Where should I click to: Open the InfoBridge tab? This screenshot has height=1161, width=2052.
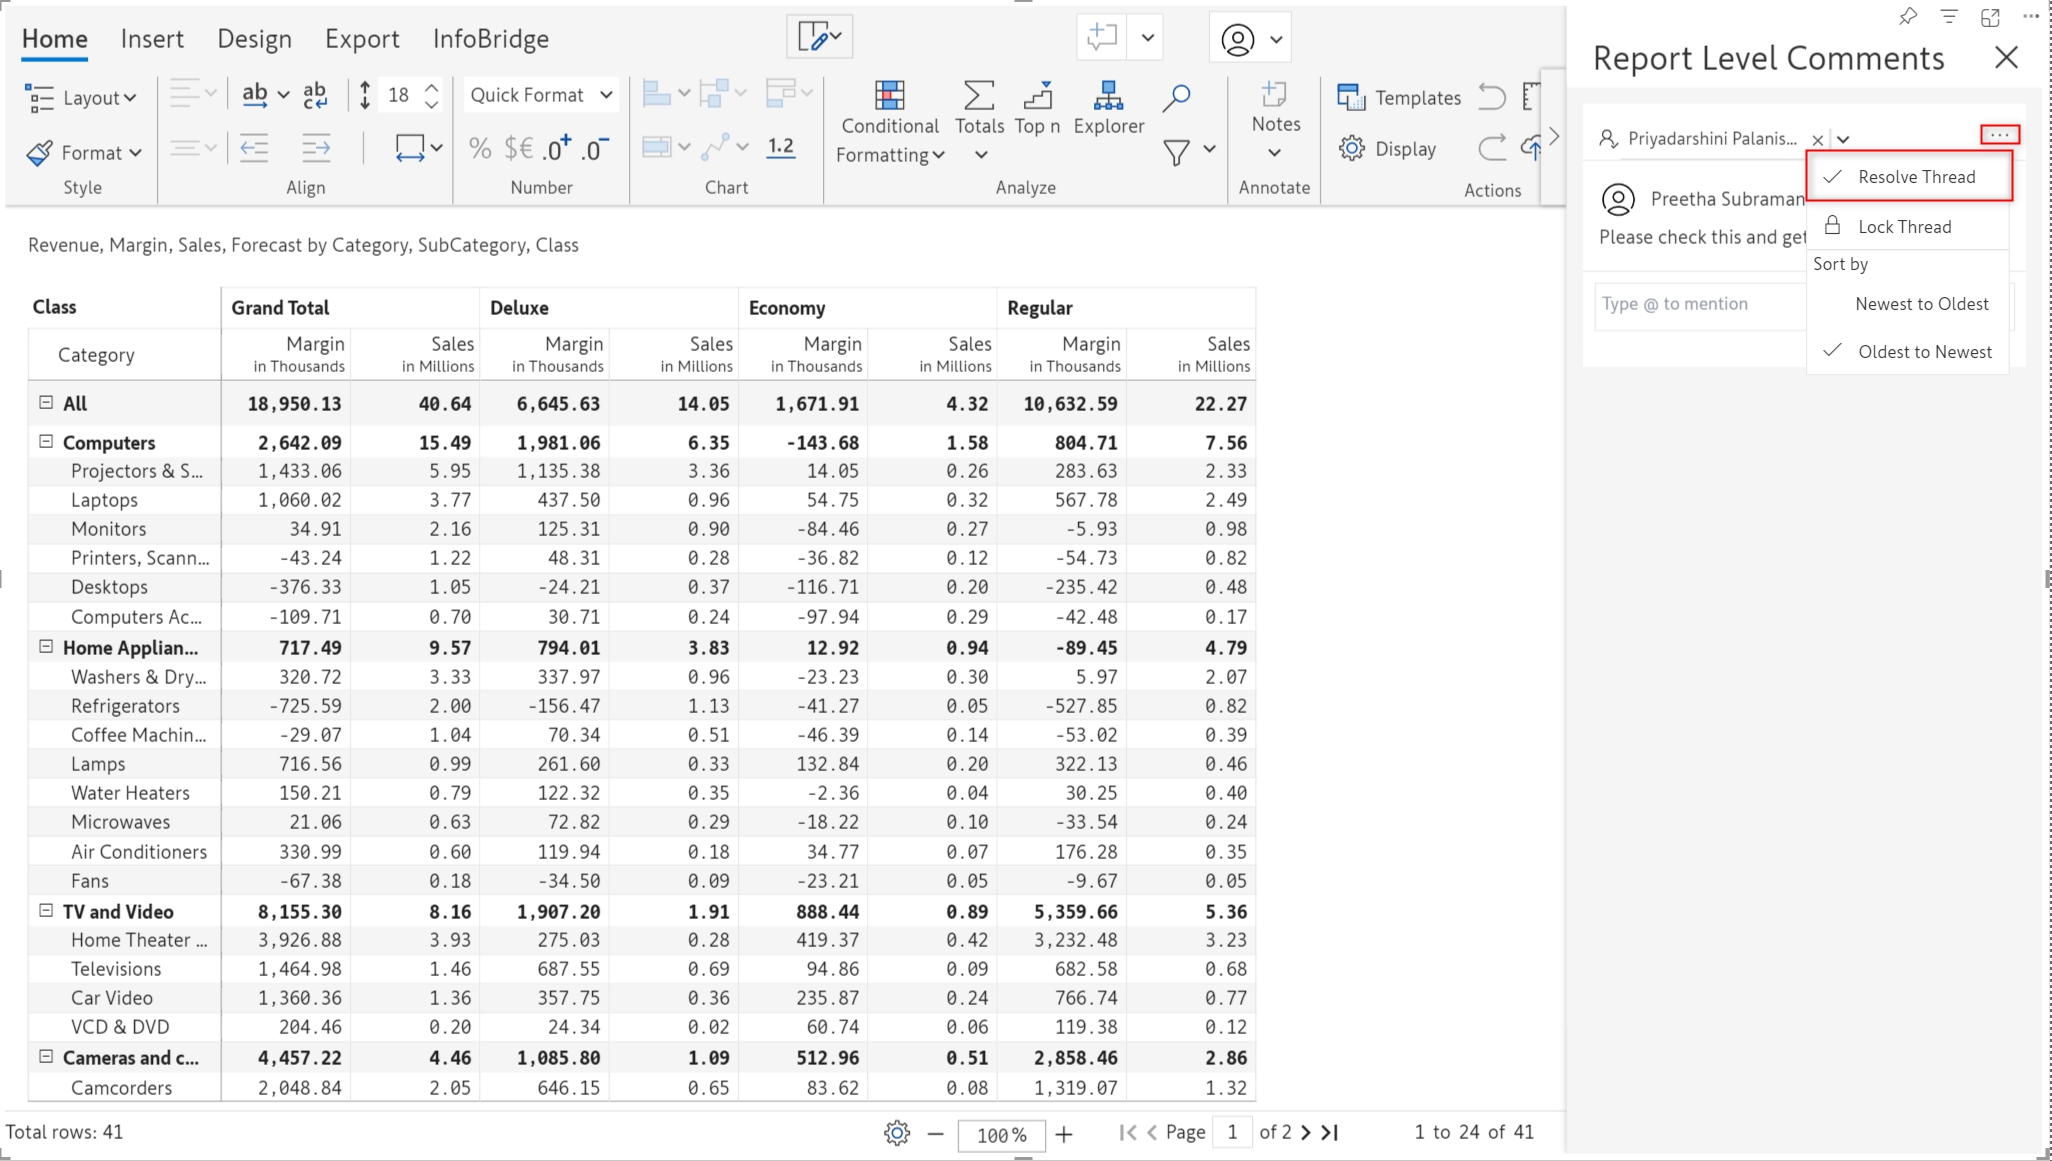(490, 39)
